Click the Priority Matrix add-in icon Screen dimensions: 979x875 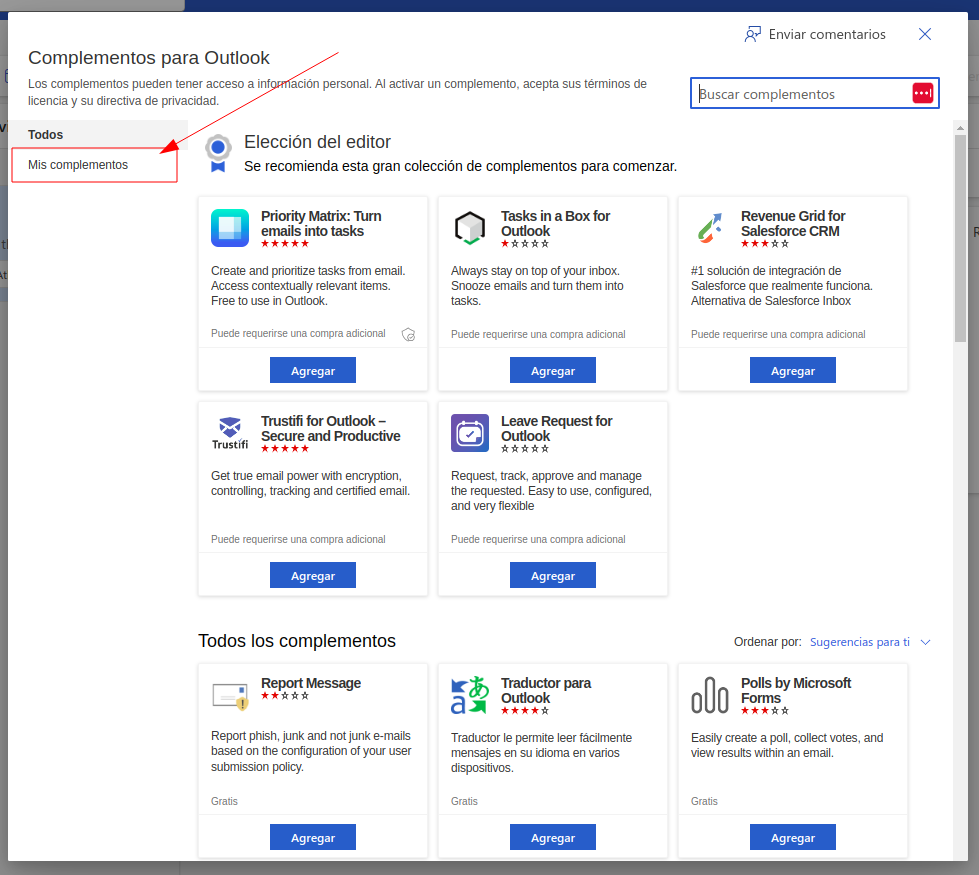230,228
